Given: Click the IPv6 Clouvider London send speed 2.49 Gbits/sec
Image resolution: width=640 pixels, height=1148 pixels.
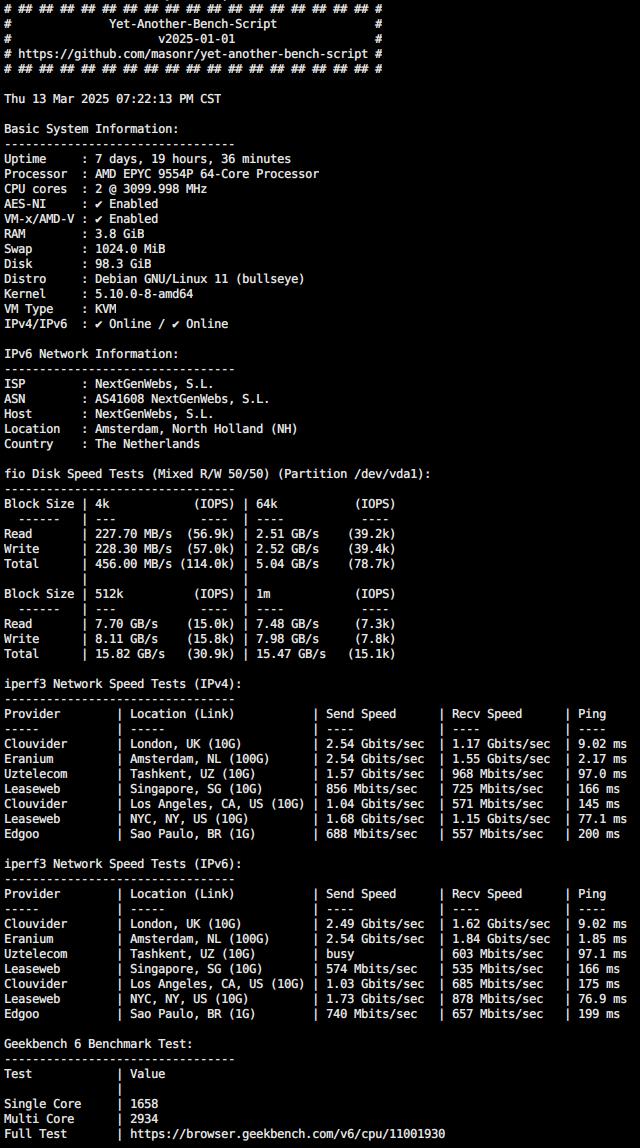Looking at the screenshot, I should pos(375,924).
